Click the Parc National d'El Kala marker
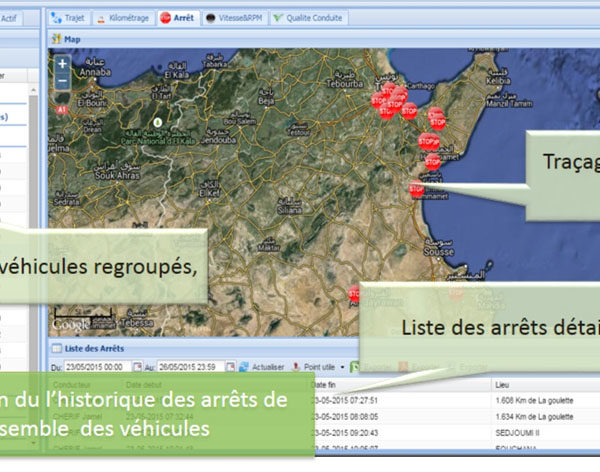The image size is (600, 472). coord(156,122)
